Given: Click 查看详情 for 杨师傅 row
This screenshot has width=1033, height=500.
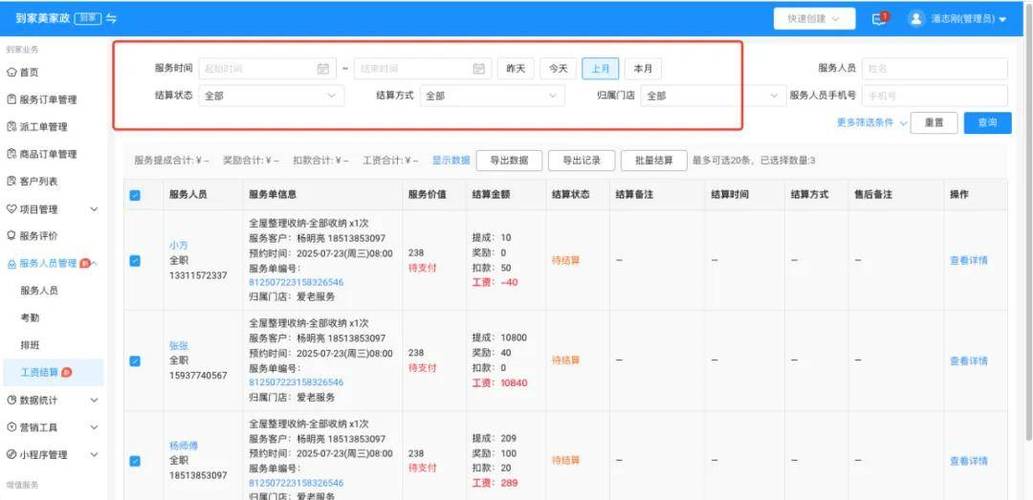Looking at the screenshot, I should pyautogui.click(x=968, y=461).
